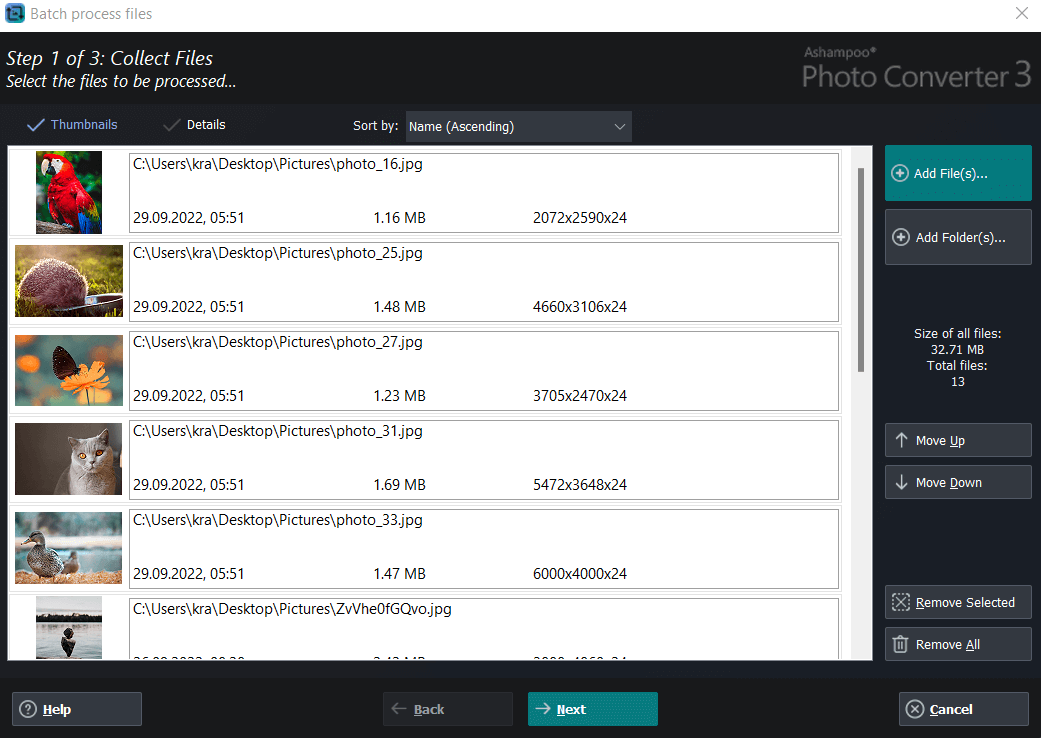The width and height of the screenshot is (1041, 738).
Task: Click the Photo Converter logo in the title bar
Action: (x=916, y=68)
